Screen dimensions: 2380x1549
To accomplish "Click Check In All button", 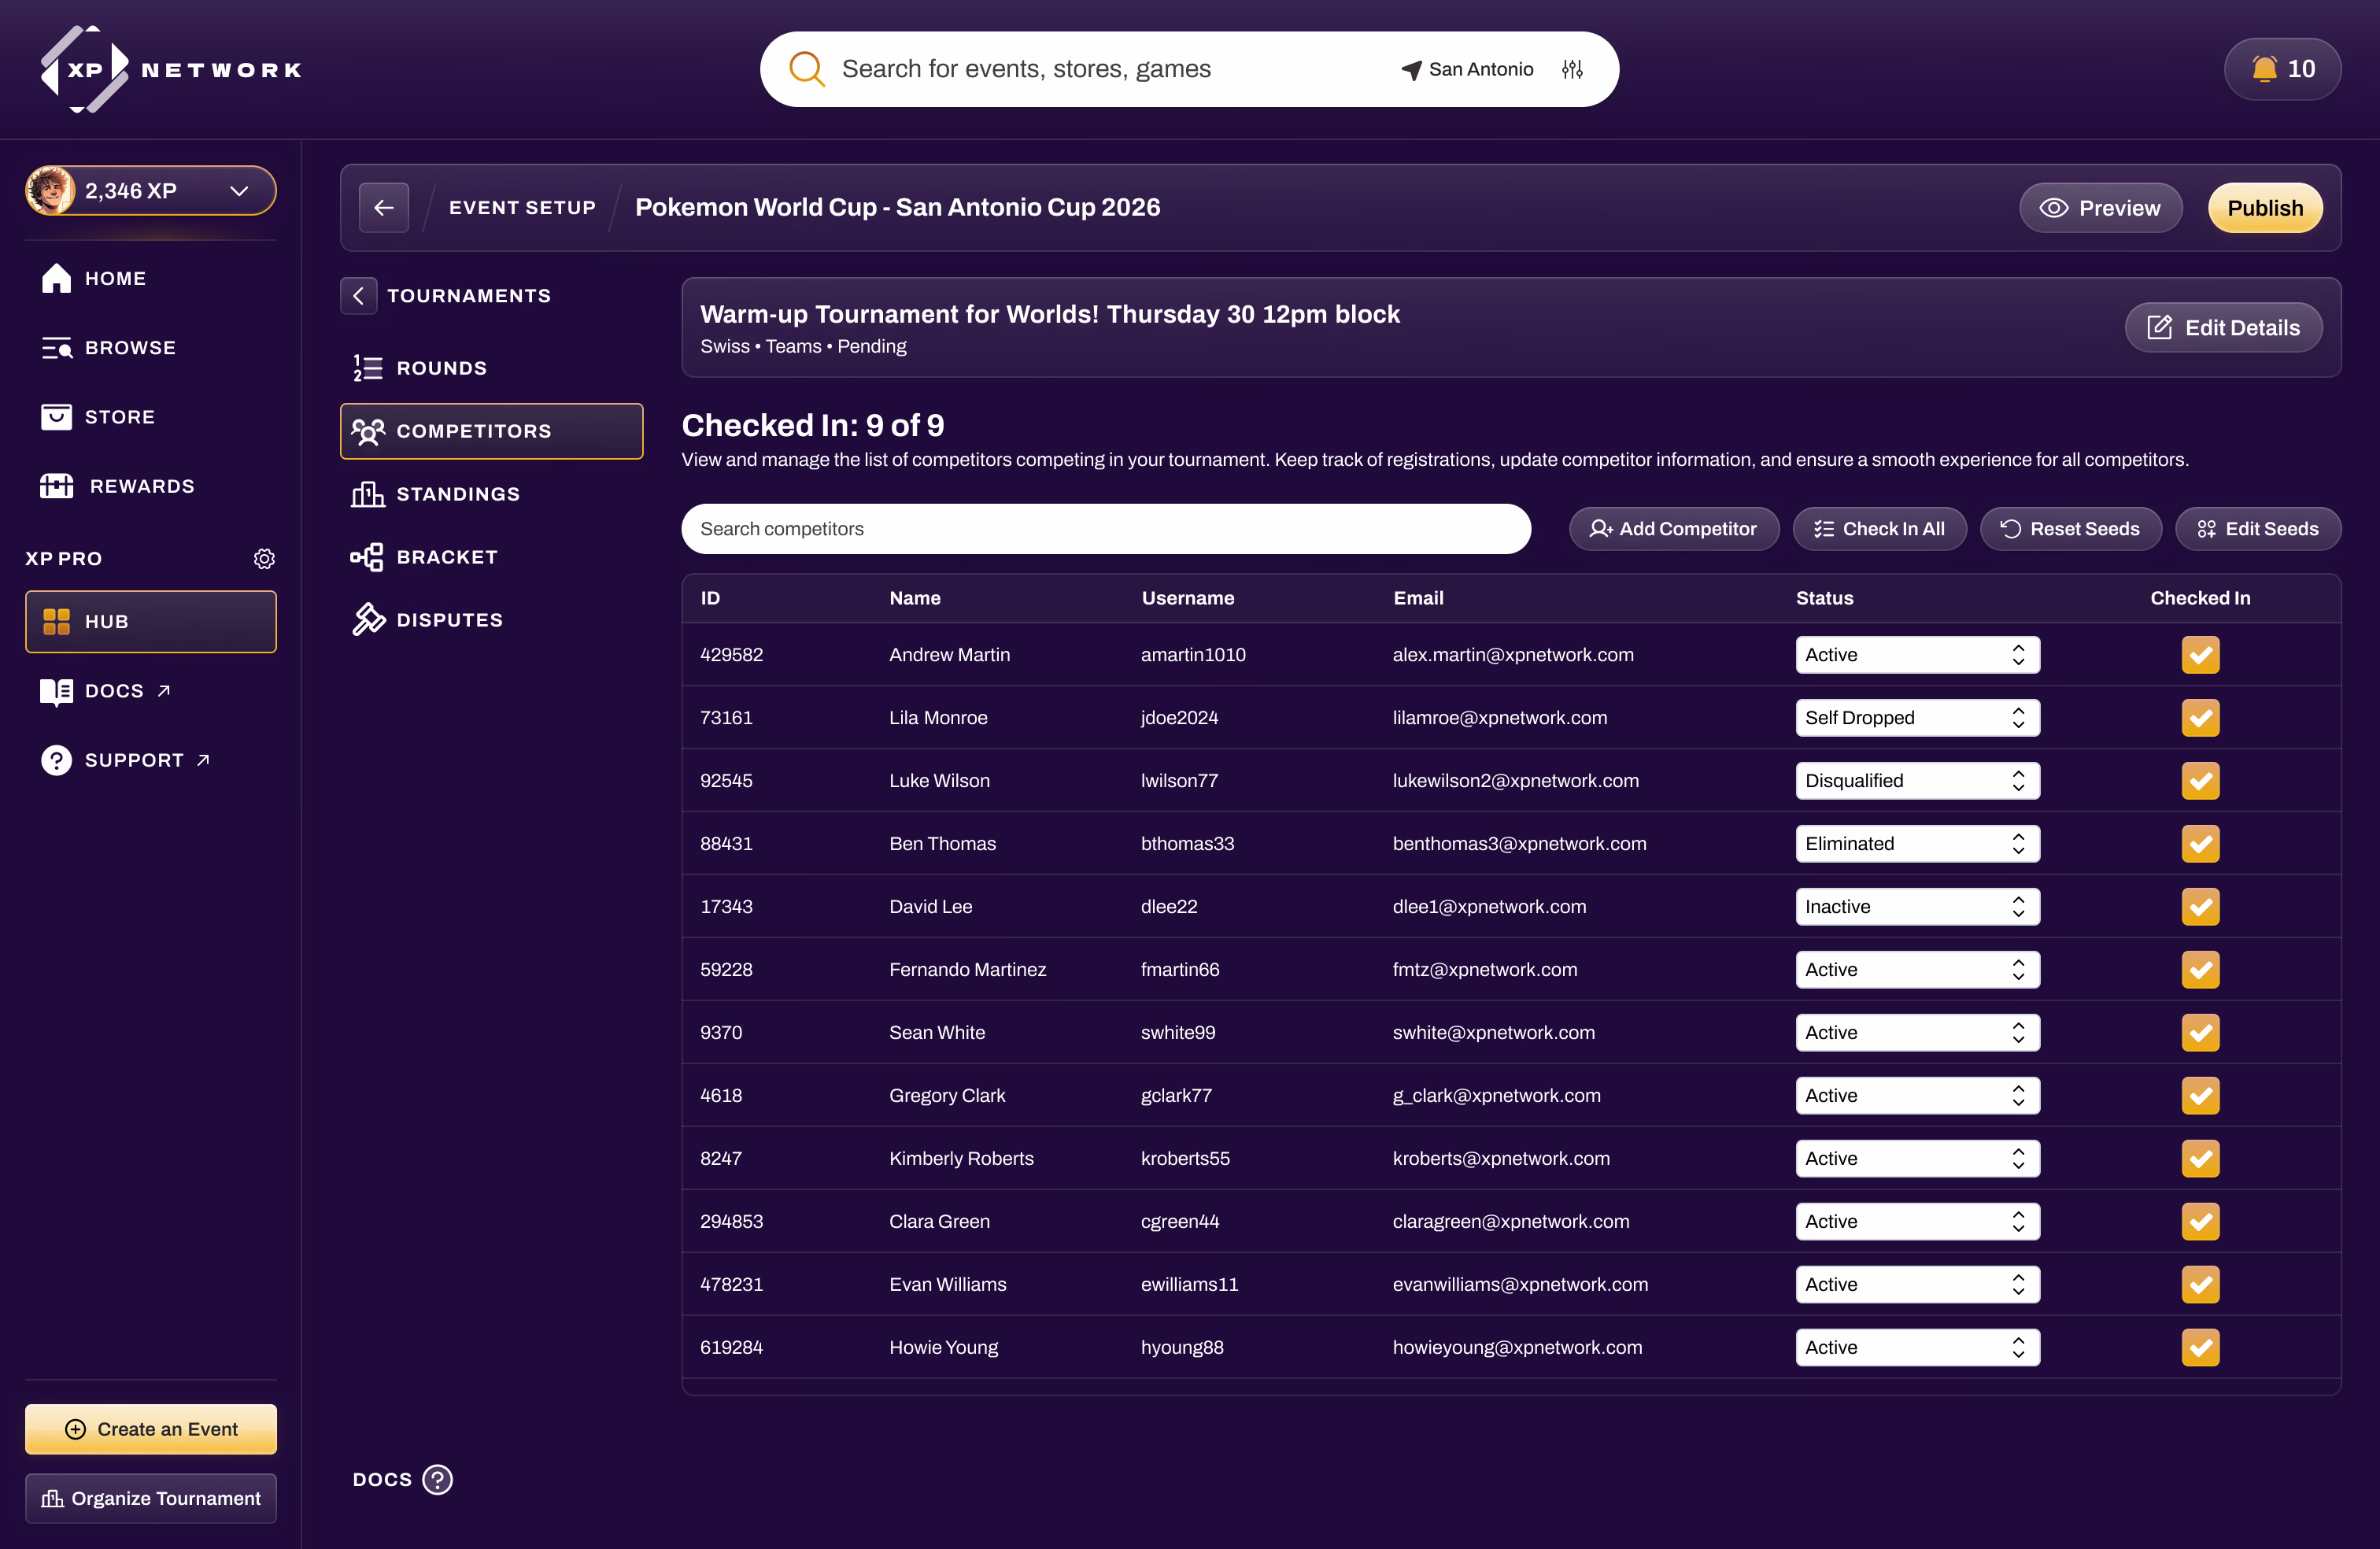I will 1880,528.
